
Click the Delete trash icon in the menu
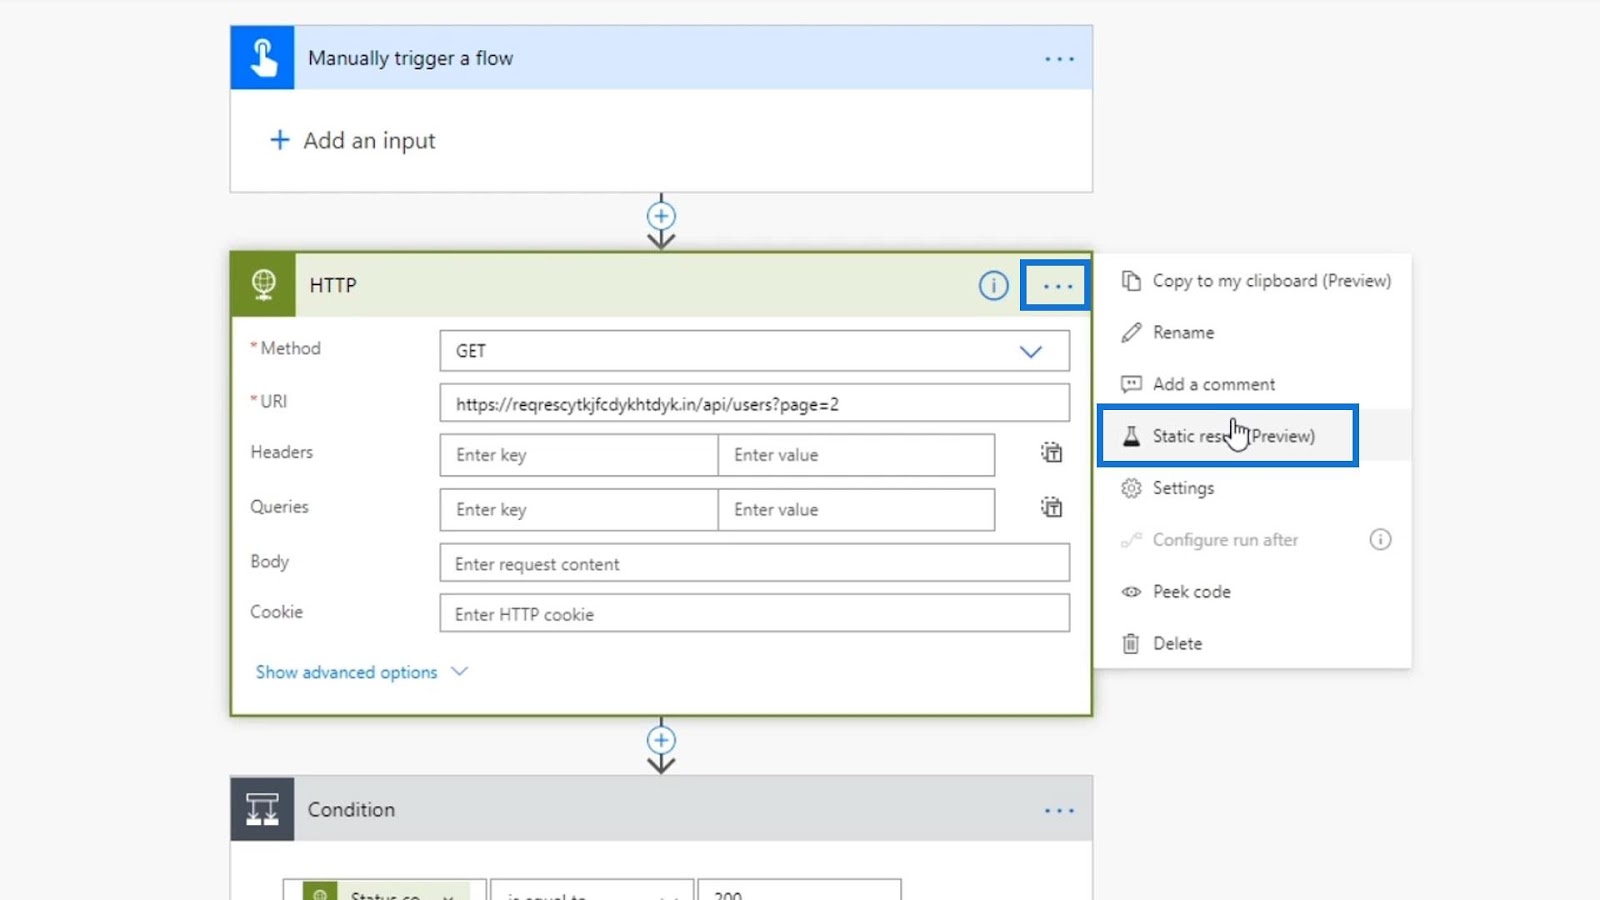tap(1131, 644)
